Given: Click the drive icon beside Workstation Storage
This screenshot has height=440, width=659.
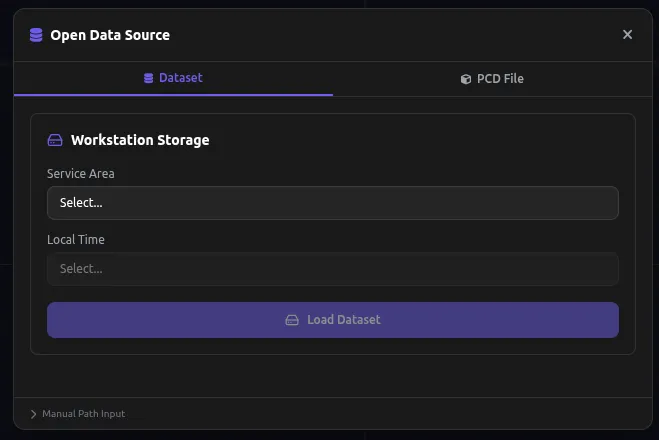Looking at the screenshot, I should [55, 140].
